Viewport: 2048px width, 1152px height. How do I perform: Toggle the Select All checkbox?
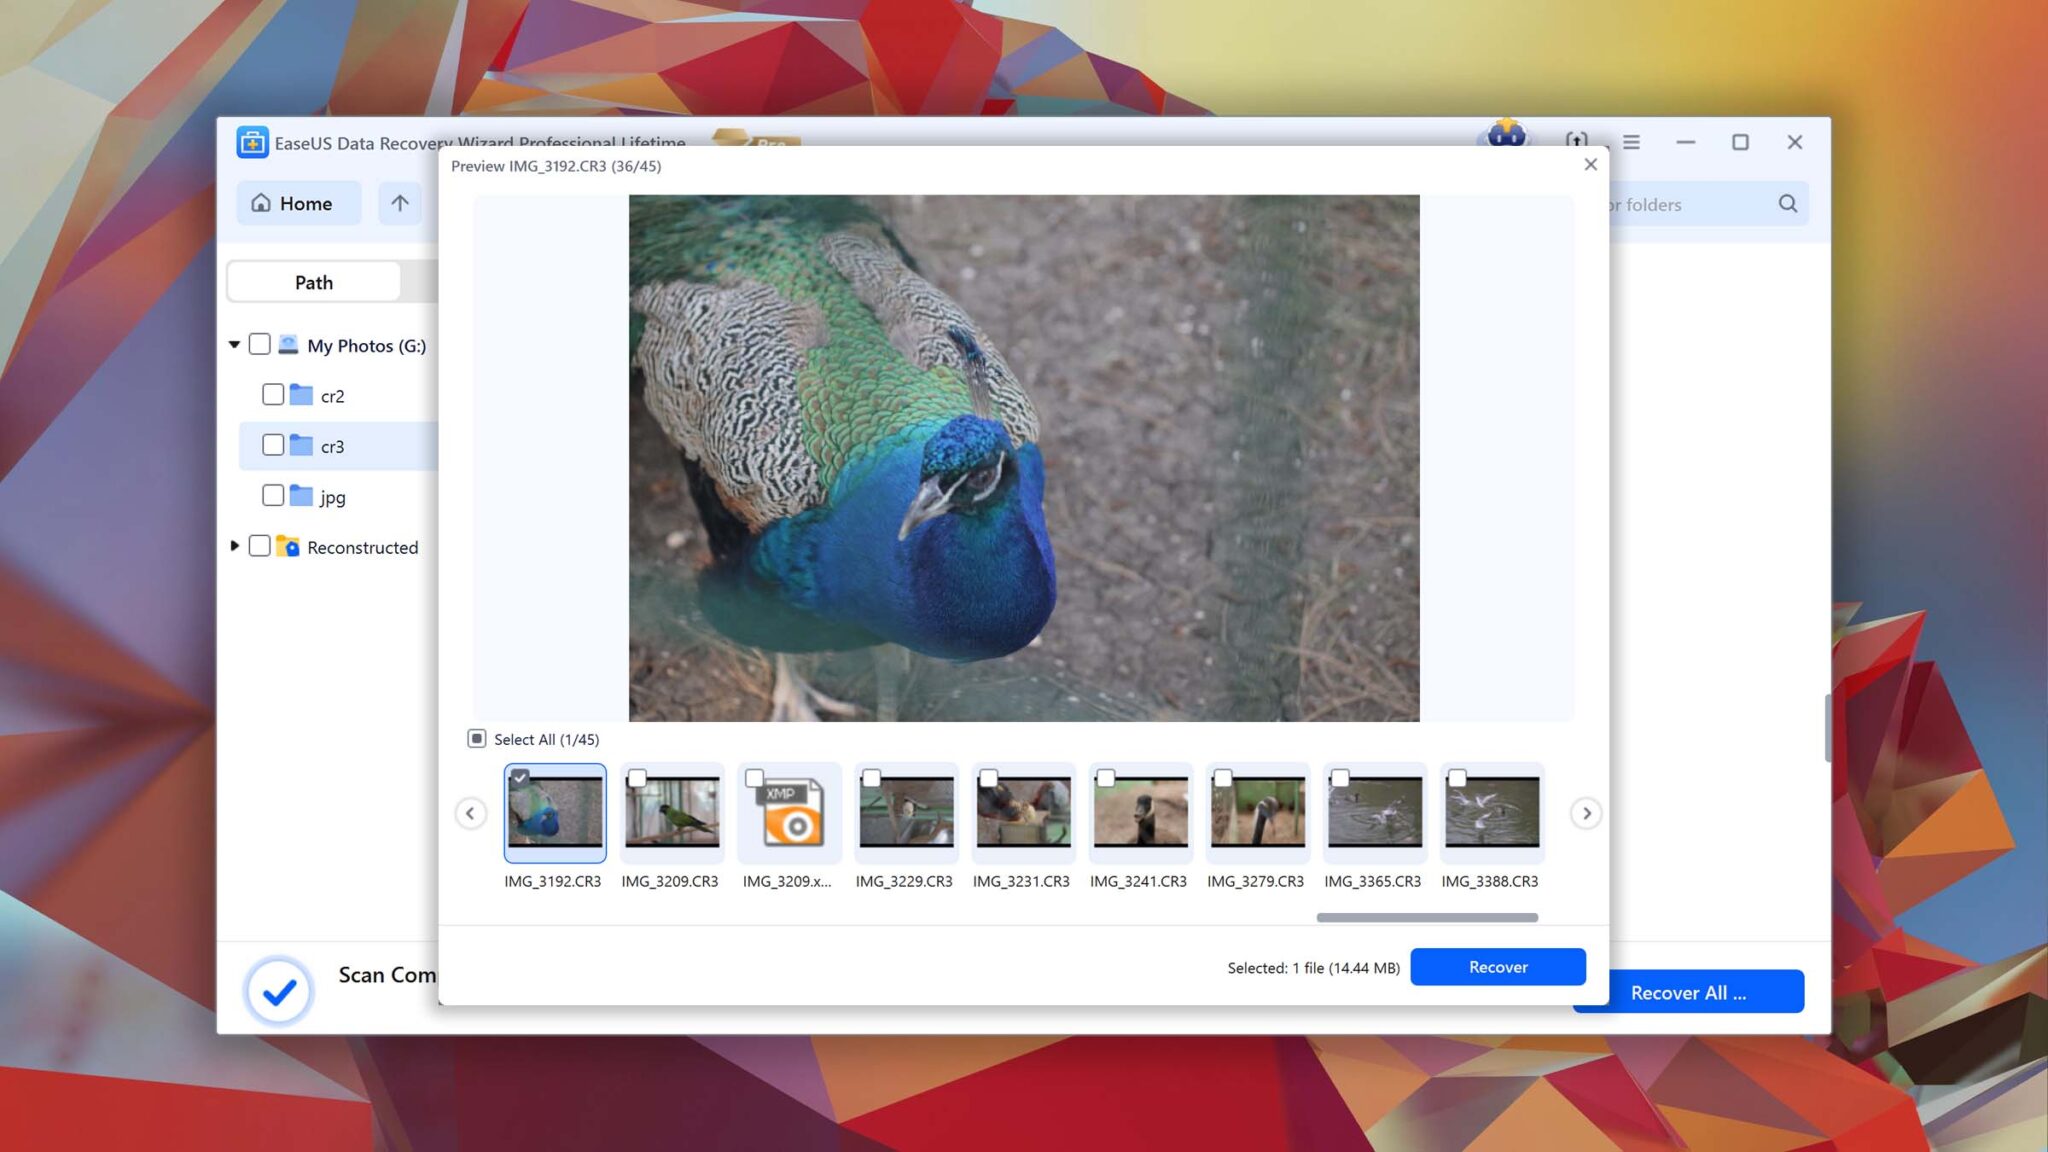tap(477, 739)
